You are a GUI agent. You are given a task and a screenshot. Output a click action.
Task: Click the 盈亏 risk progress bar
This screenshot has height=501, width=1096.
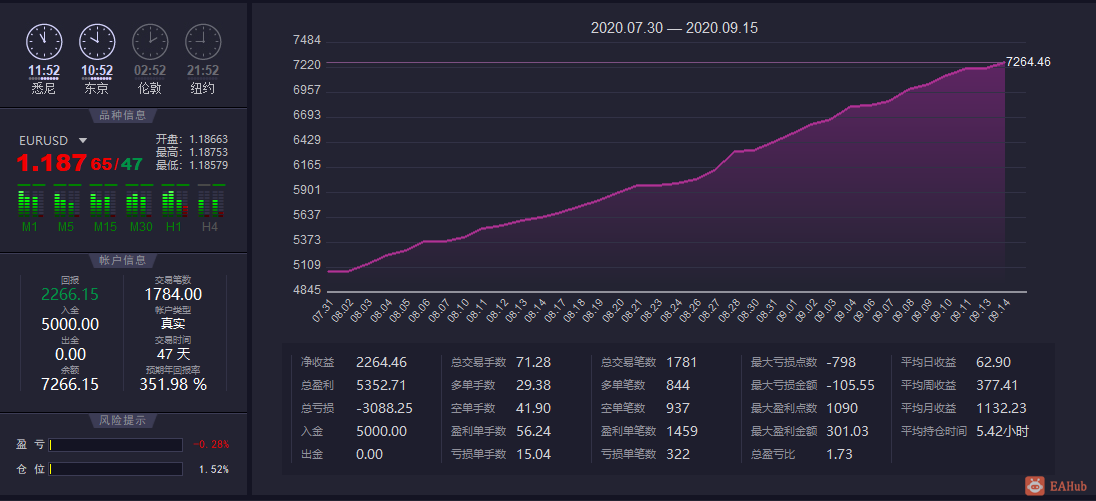pyautogui.click(x=115, y=445)
